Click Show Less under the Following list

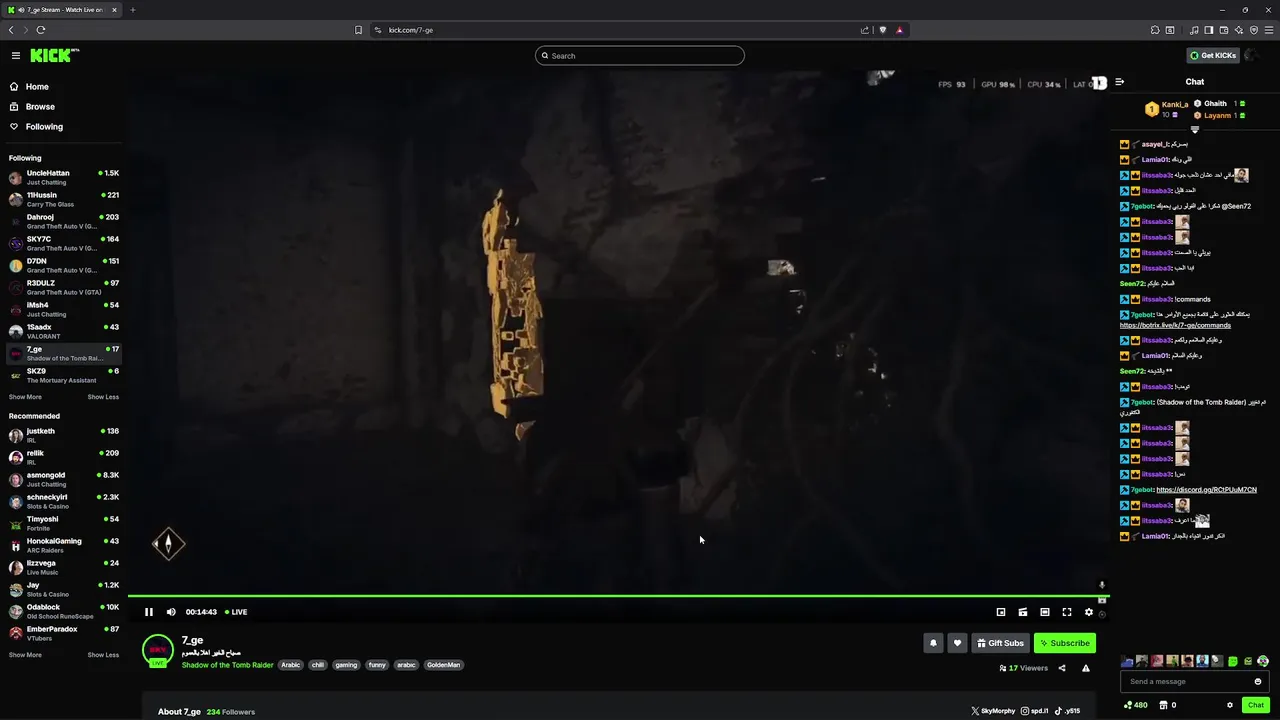point(103,397)
